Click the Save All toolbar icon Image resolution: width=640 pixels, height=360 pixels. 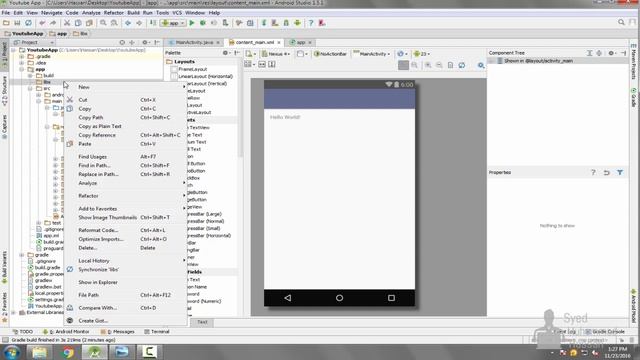17,23
